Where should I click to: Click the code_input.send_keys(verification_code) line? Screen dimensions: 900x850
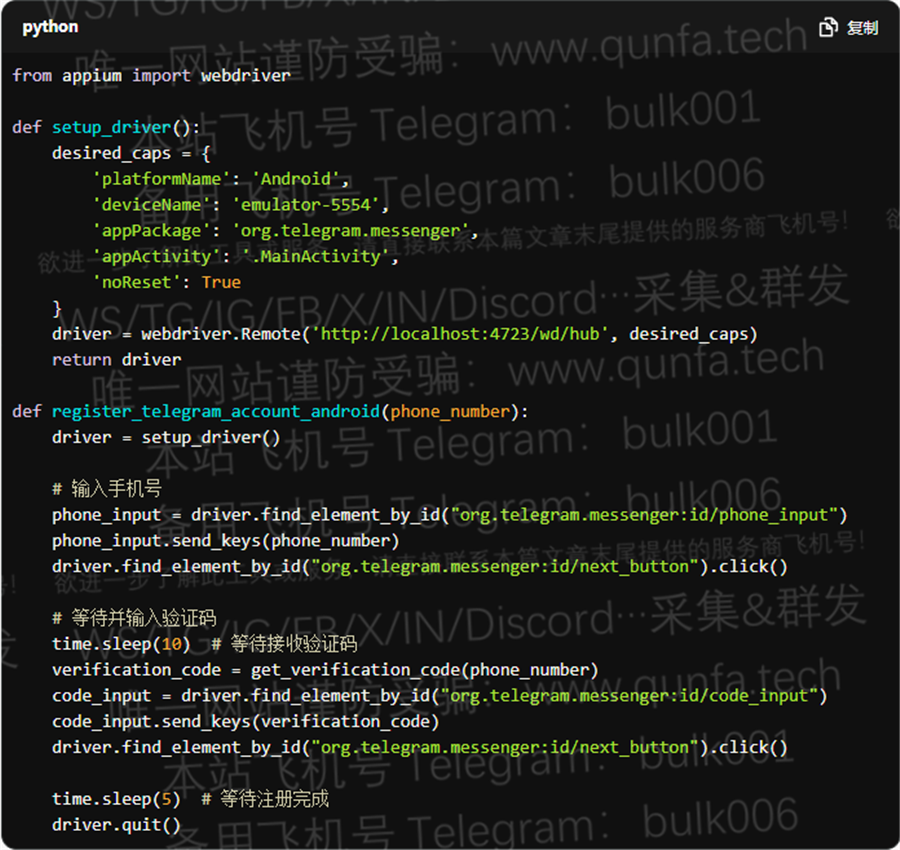click(x=246, y=721)
